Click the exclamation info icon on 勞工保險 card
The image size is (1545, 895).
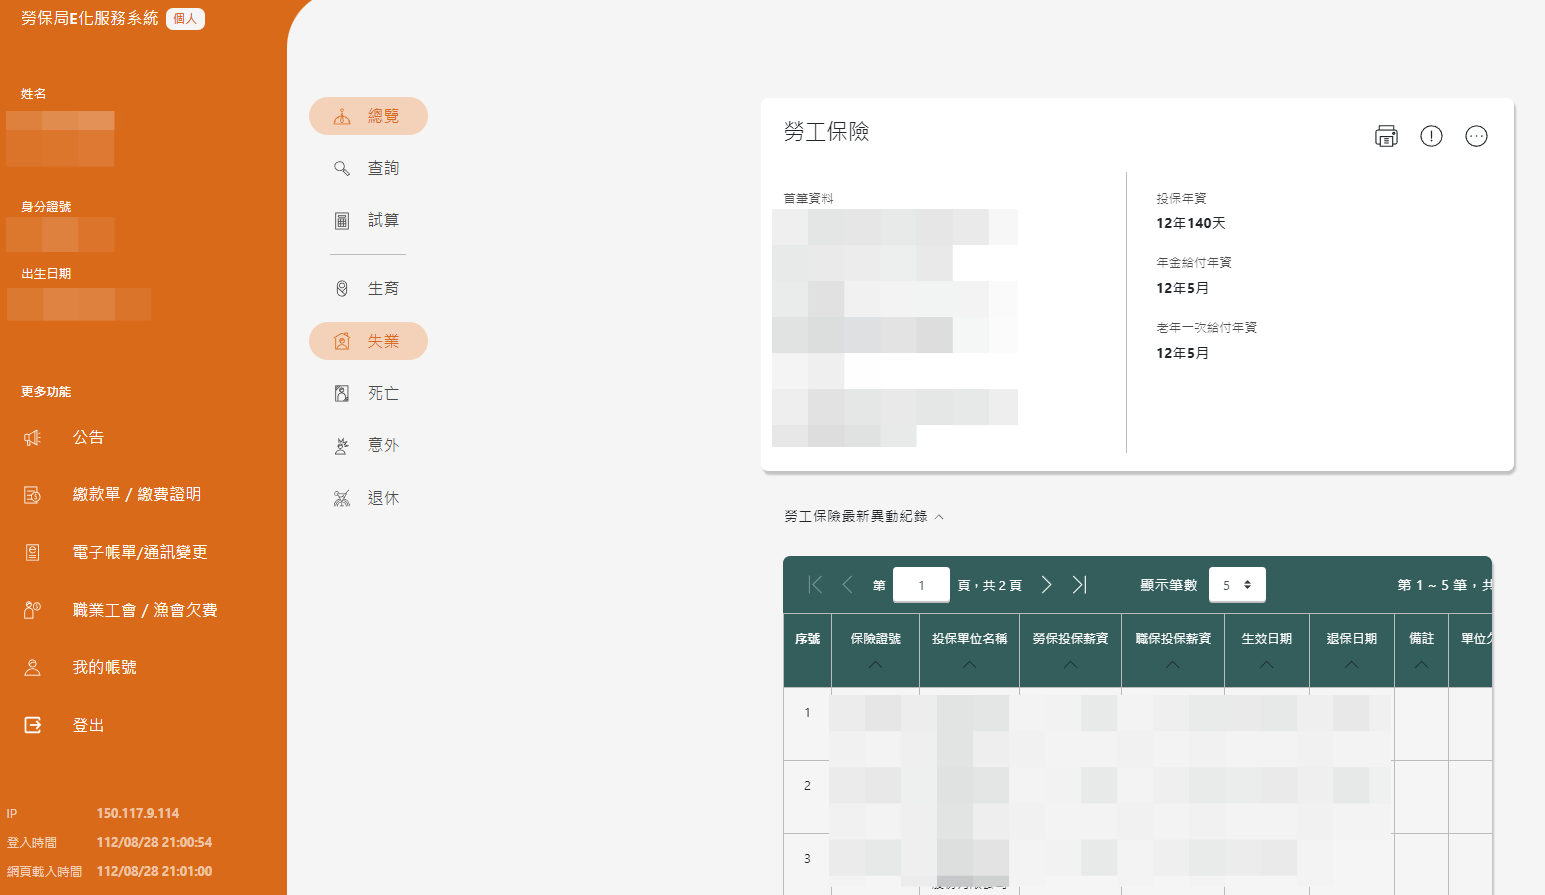coord(1431,136)
